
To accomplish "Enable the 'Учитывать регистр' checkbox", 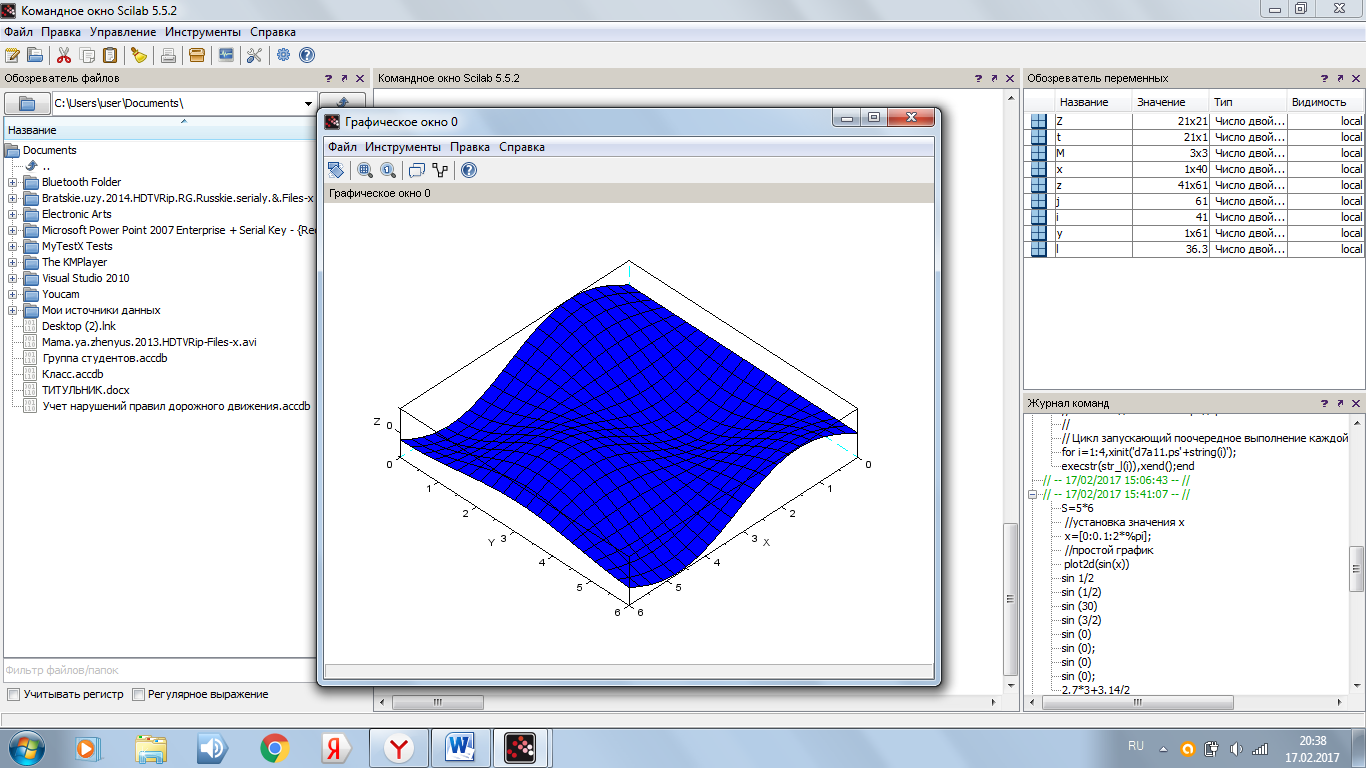I will [x=14, y=694].
